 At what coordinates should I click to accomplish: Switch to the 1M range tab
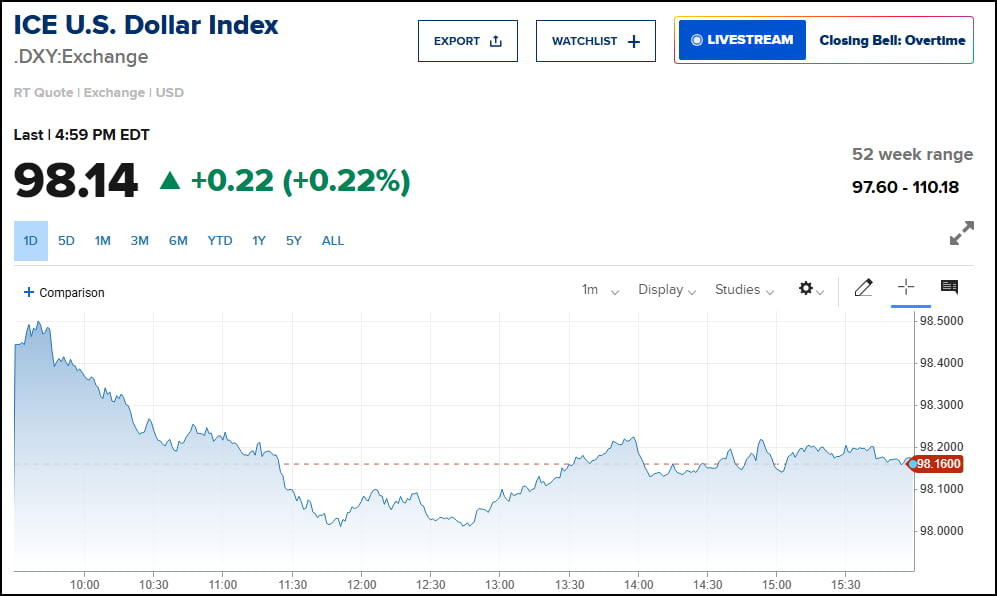tap(102, 240)
